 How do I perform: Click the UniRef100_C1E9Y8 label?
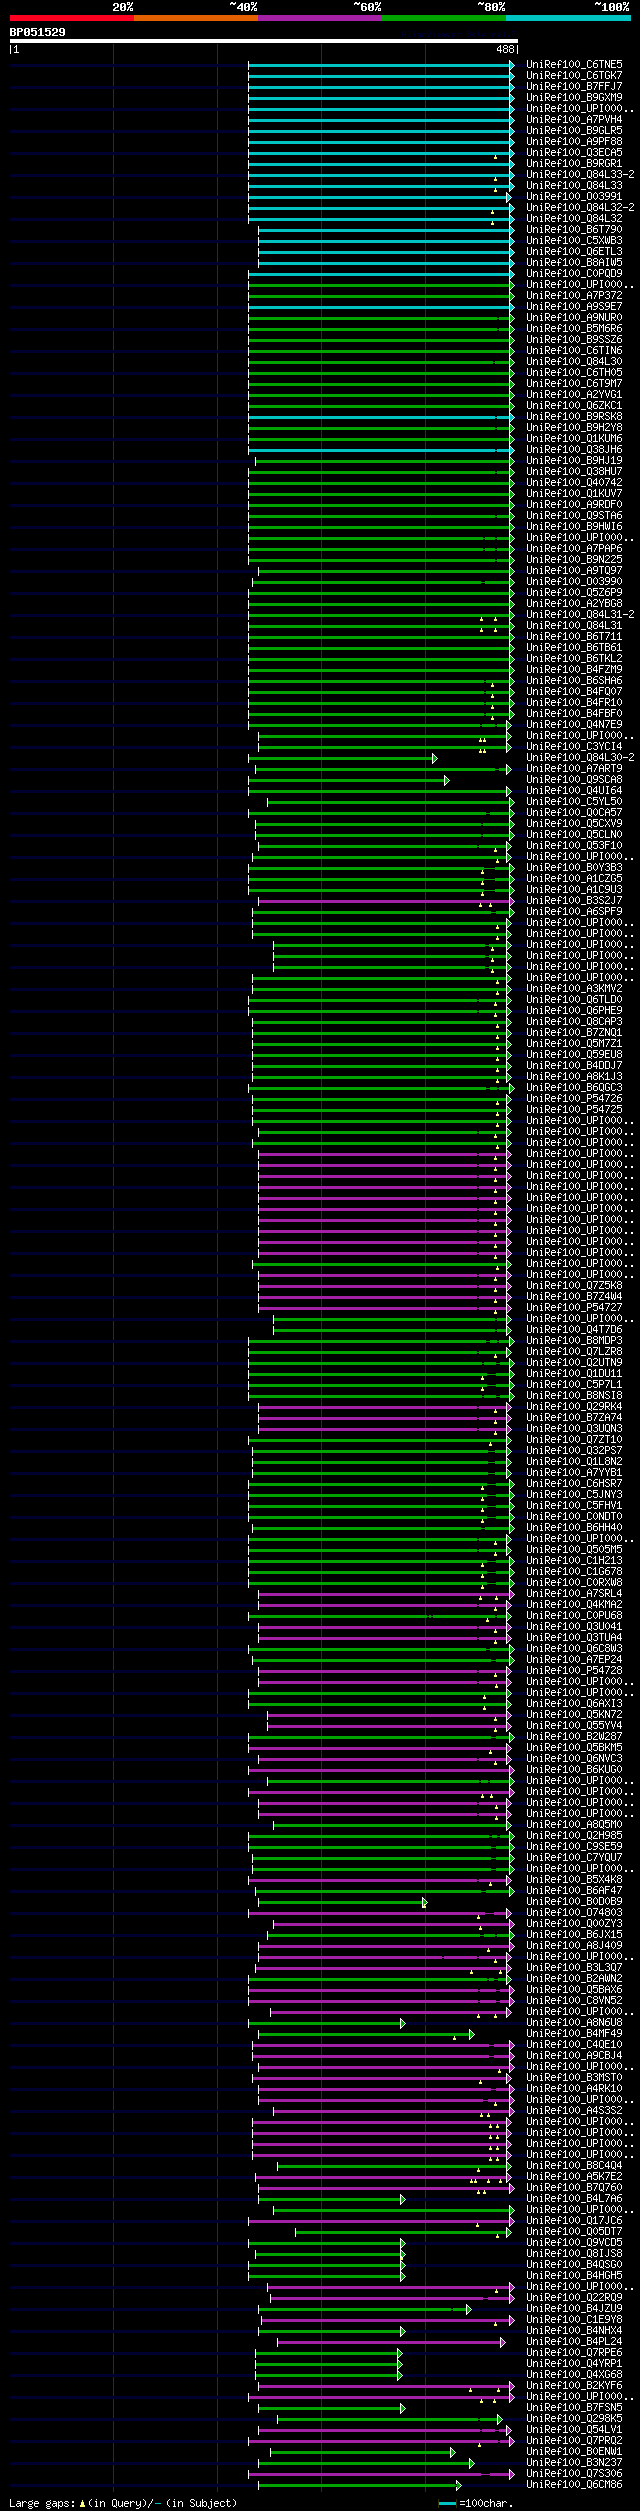[x=574, y=2320]
